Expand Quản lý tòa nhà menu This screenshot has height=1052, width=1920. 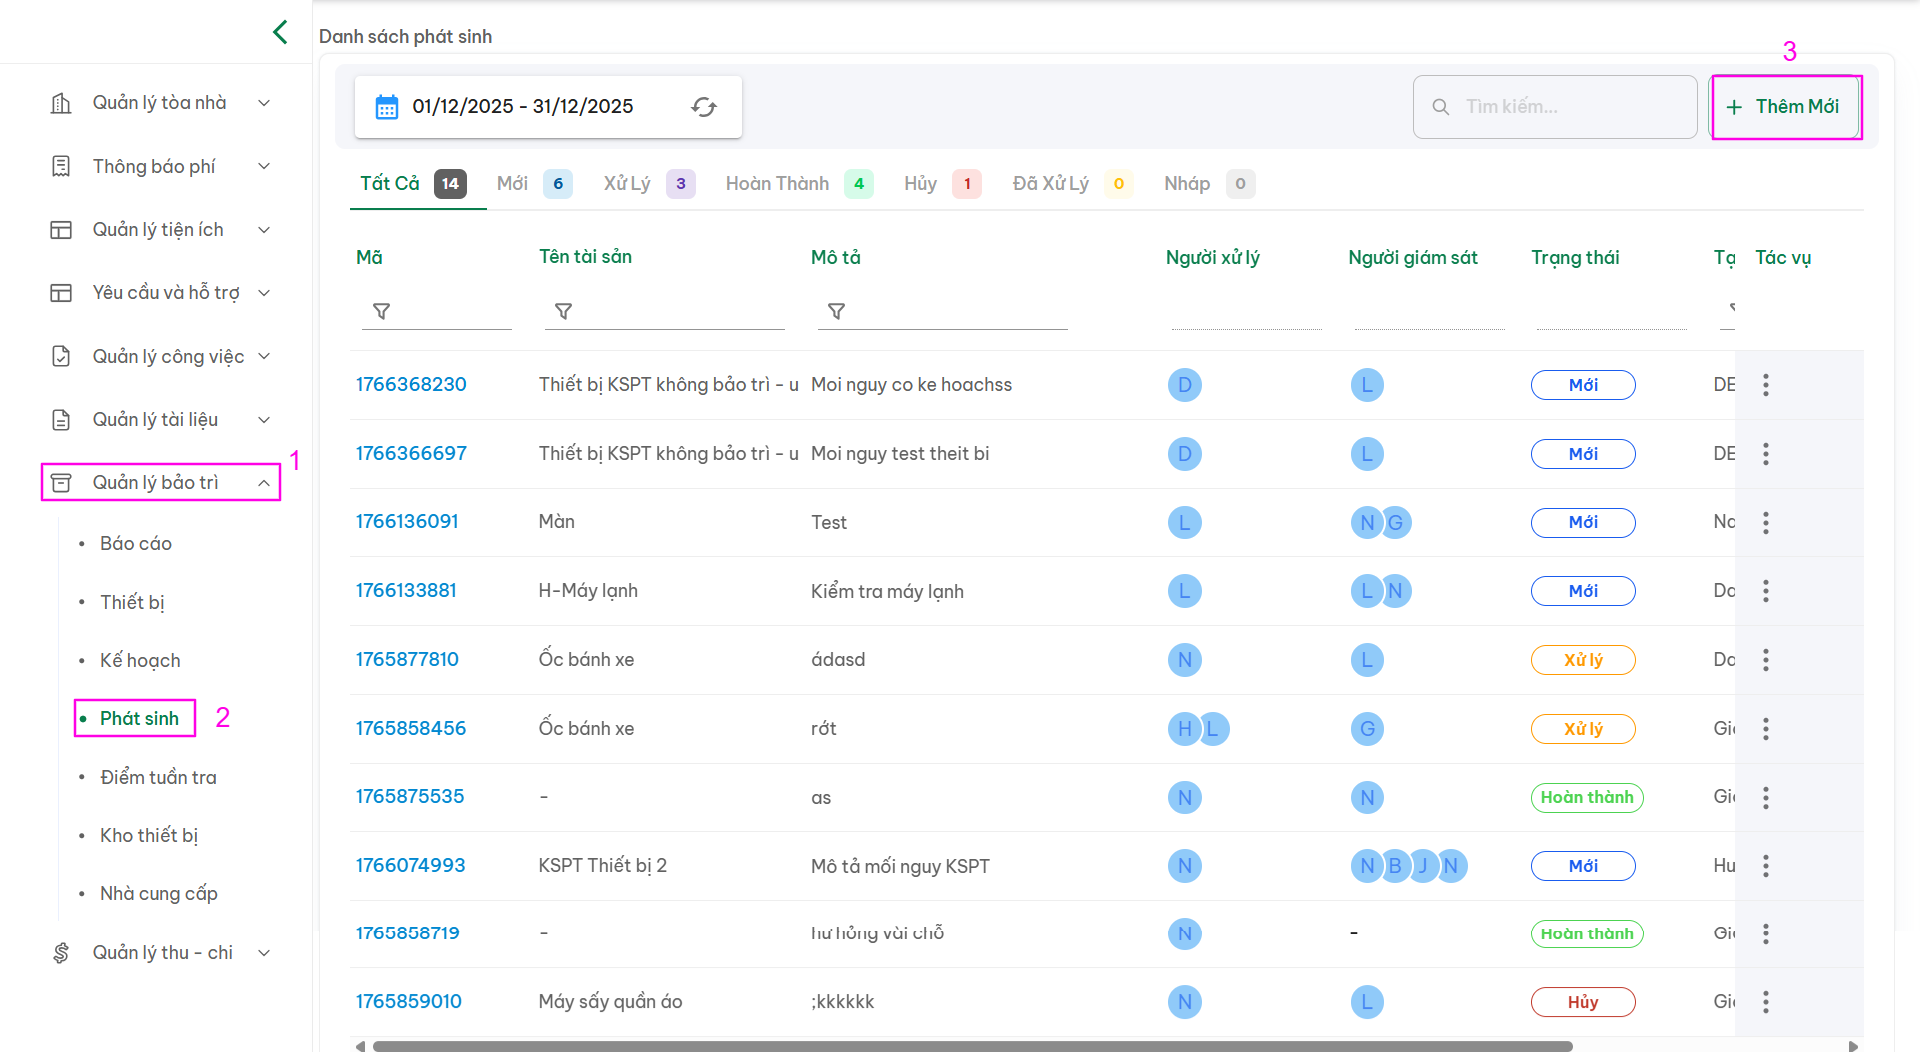coord(160,103)
